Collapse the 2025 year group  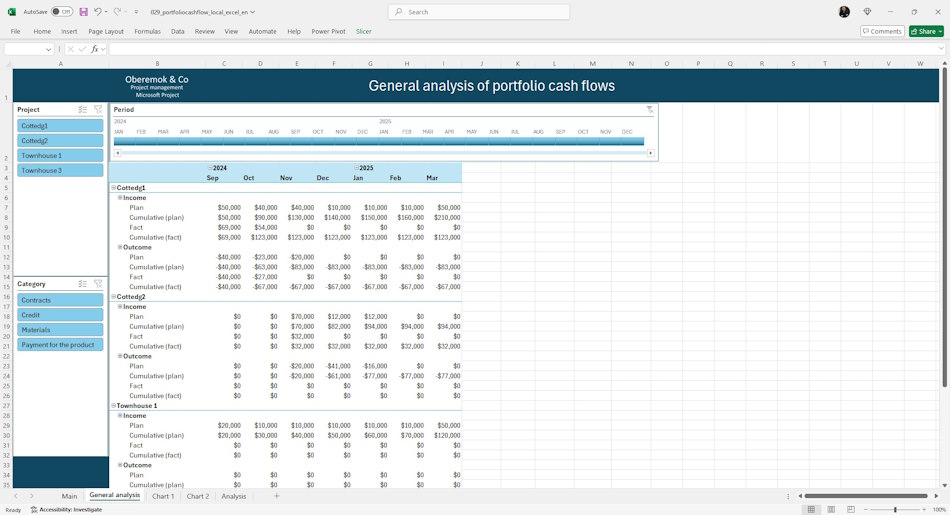357,168
